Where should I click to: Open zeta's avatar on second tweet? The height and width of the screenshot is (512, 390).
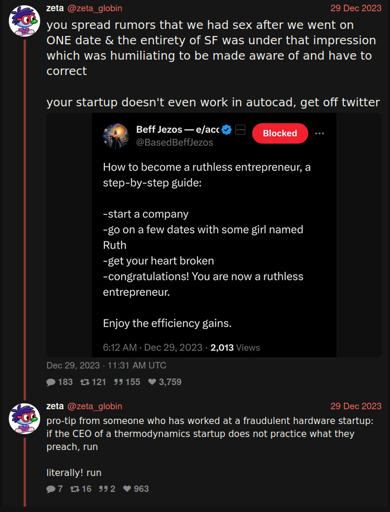tap(25, 418)
